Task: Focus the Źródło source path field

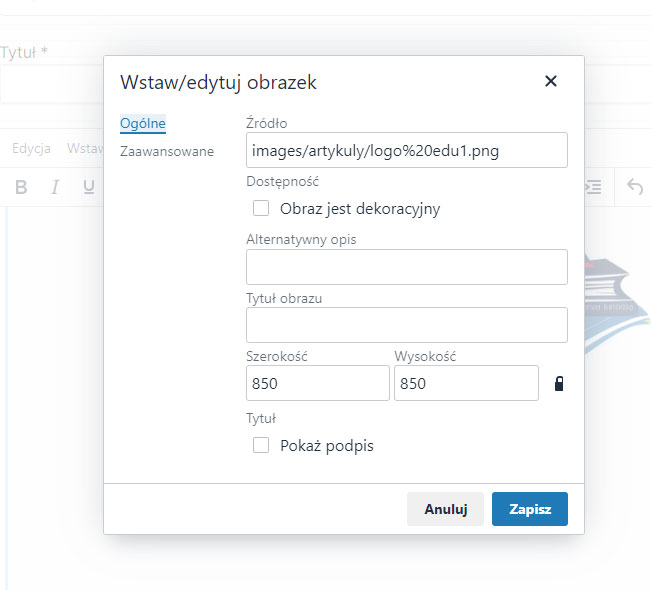Action: click(x=407, y=150)
